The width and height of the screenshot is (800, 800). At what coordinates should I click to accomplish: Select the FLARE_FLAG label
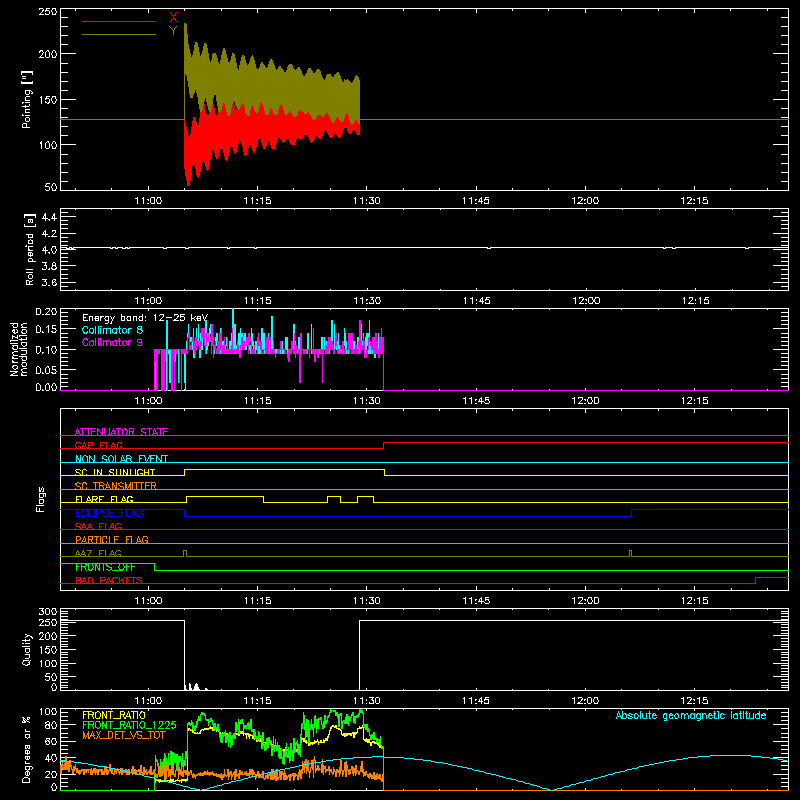tap(104, 499)
